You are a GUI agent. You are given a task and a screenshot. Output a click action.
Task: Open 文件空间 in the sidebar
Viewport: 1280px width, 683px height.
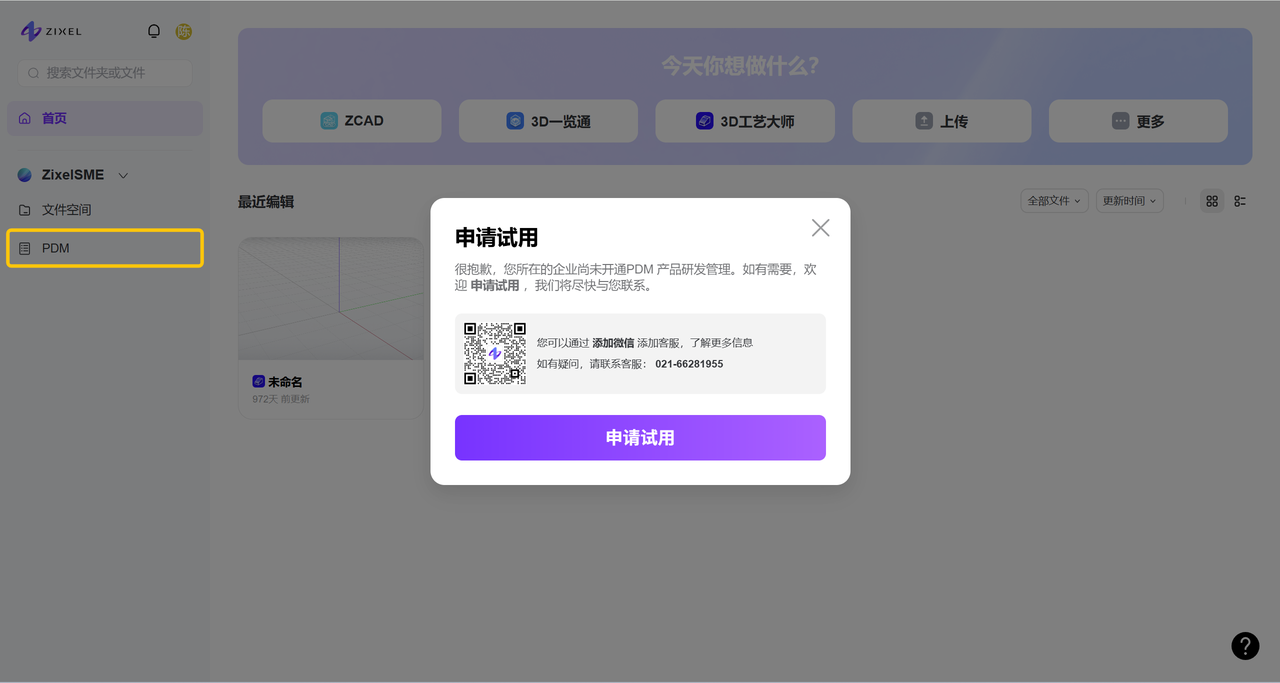(x=105, y=210)
